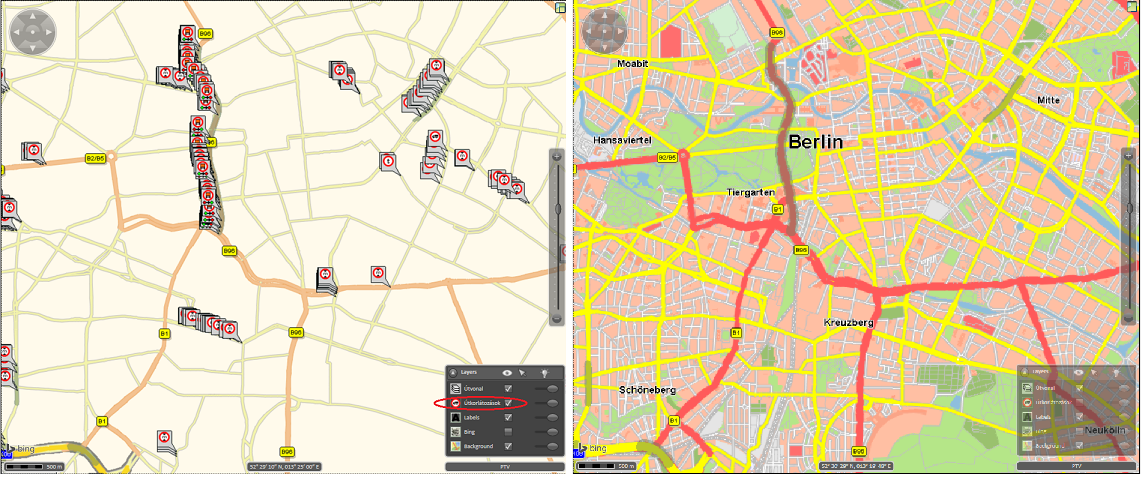The width and height of the screenshot is (1142, 477).
Task: Uncheck Útkorlátozások layer visibility in left panel
Action: click(x=509, y=403)
